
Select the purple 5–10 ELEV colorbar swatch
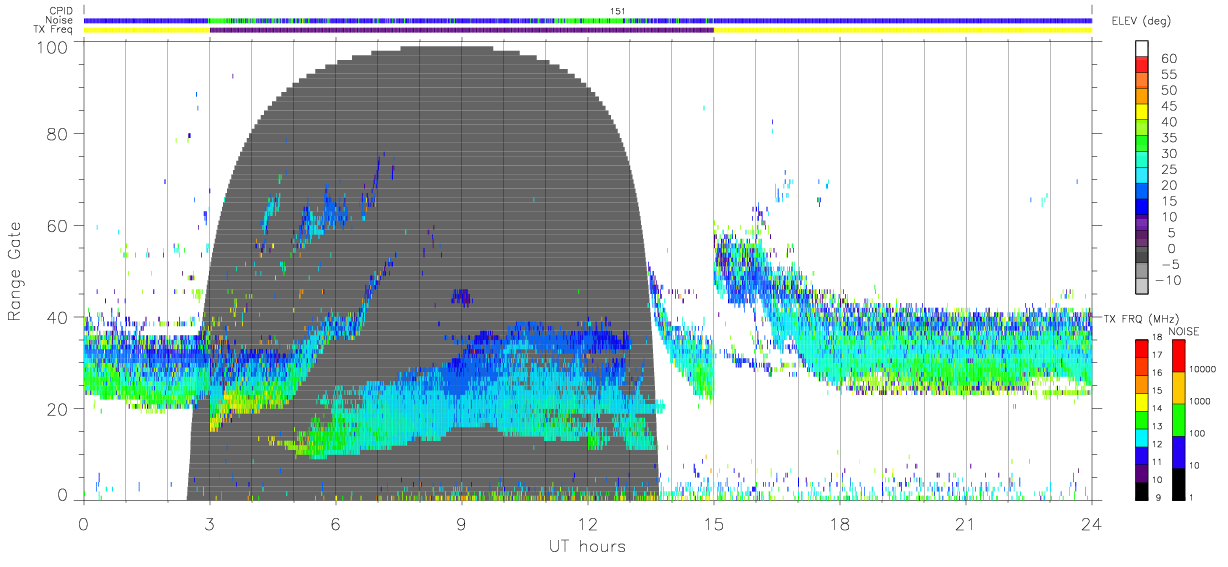[1142, 222]
